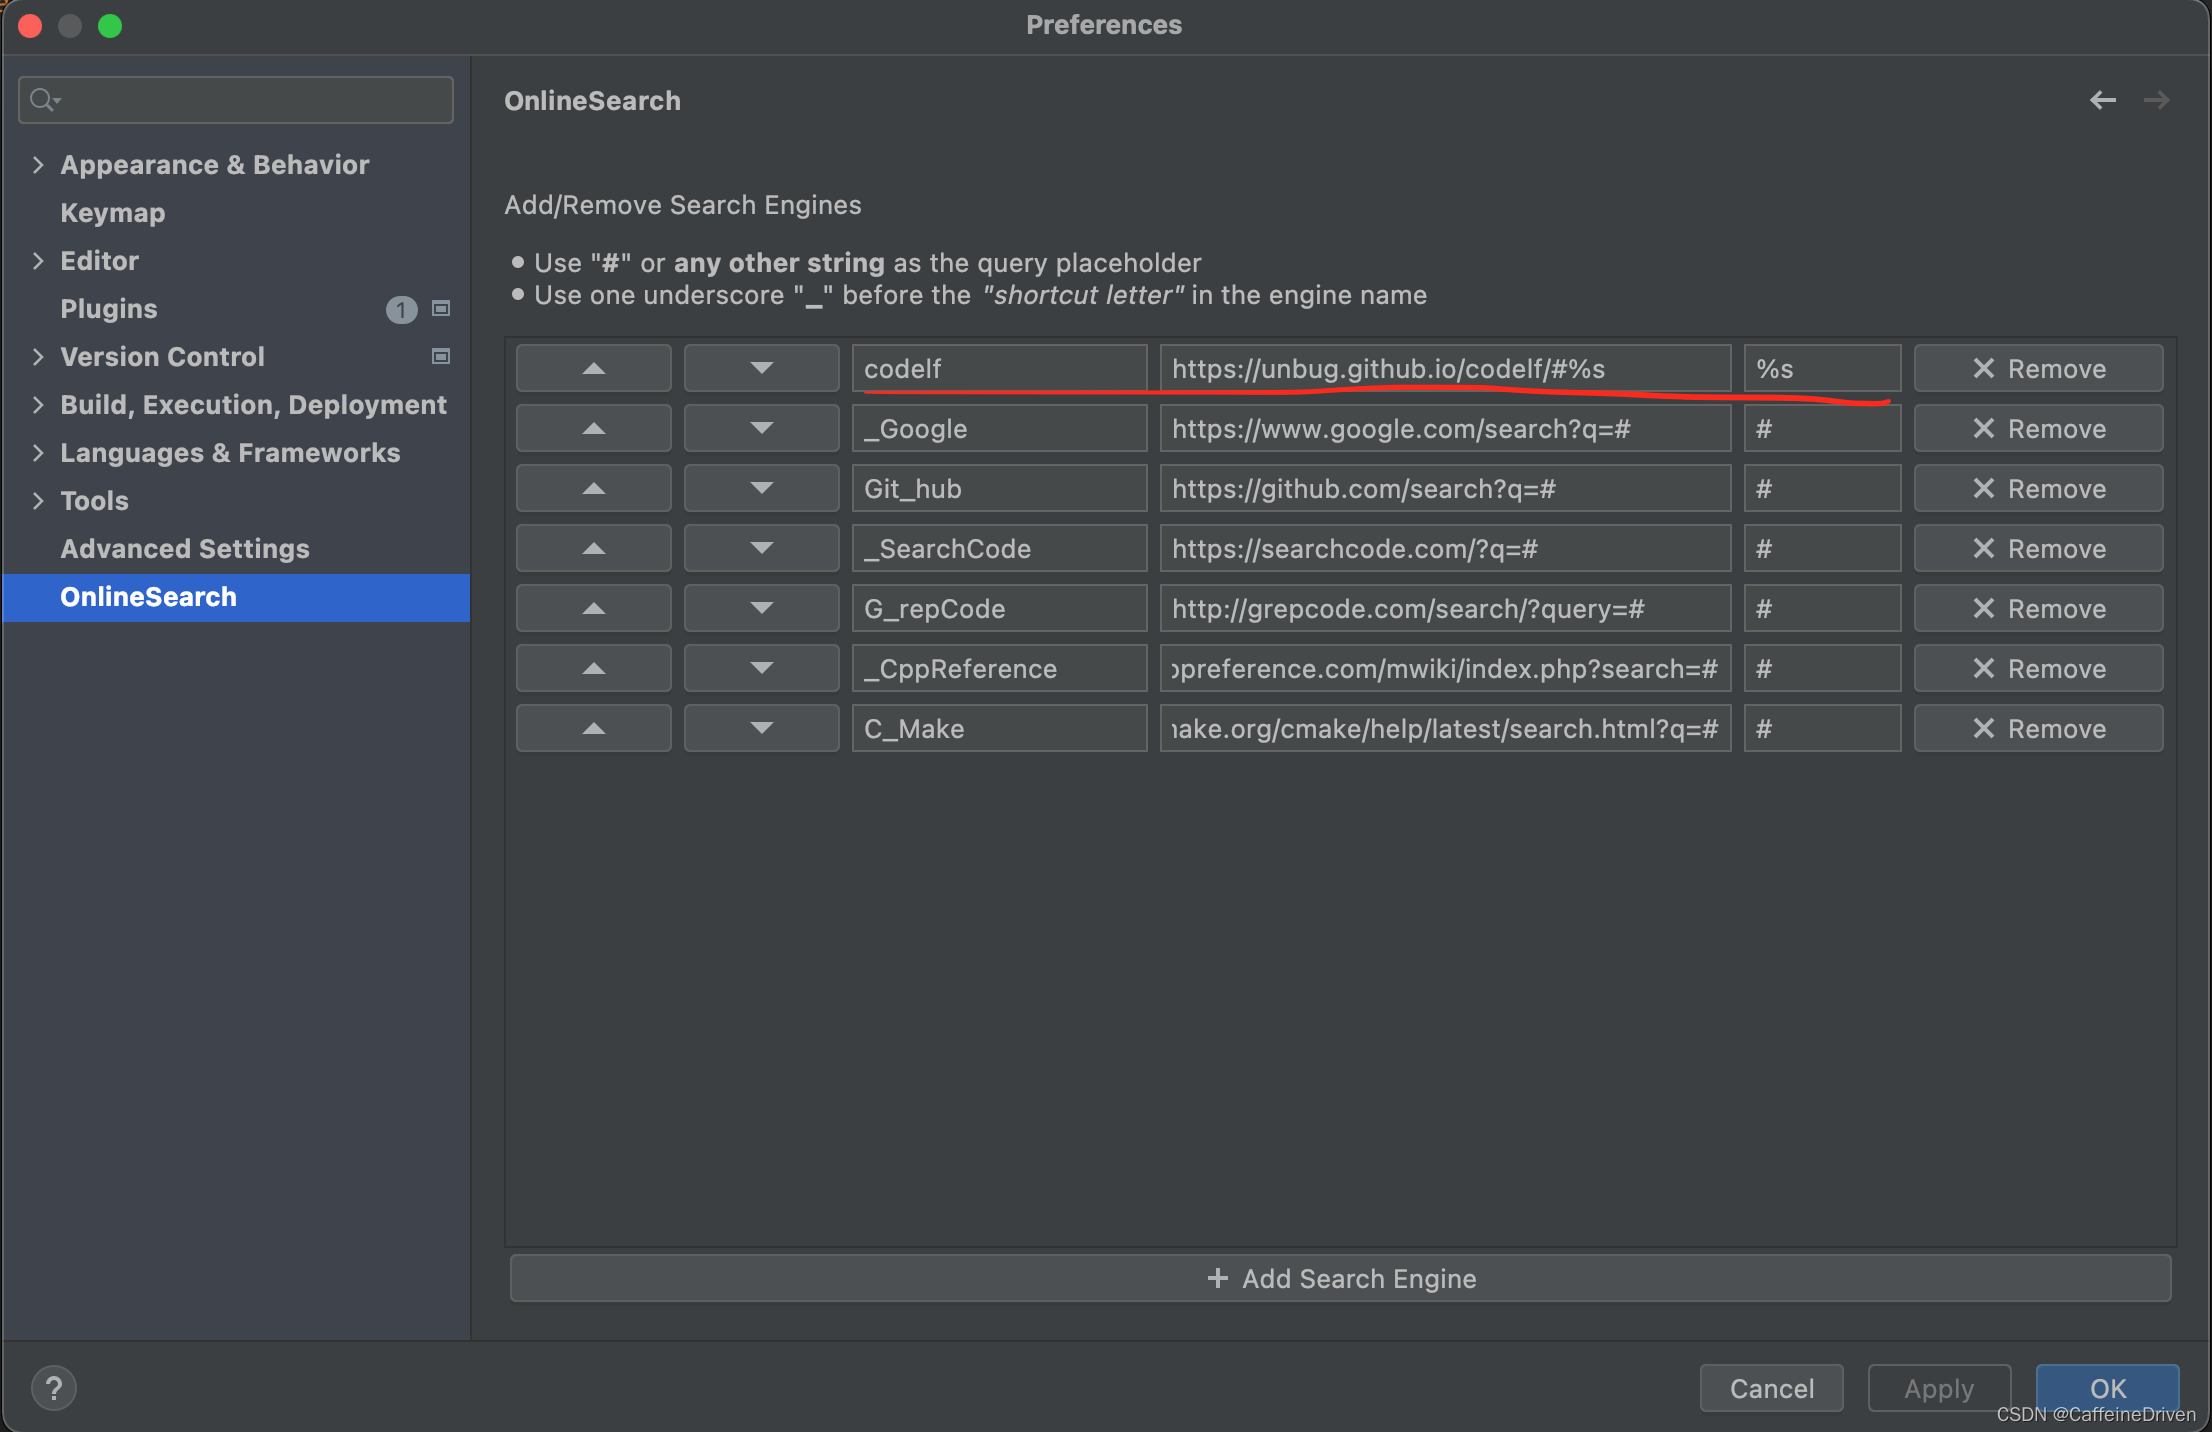Move the _SearchCode engine up
The height and width of the screenshot is (1432, 2212).
(593, 548)
